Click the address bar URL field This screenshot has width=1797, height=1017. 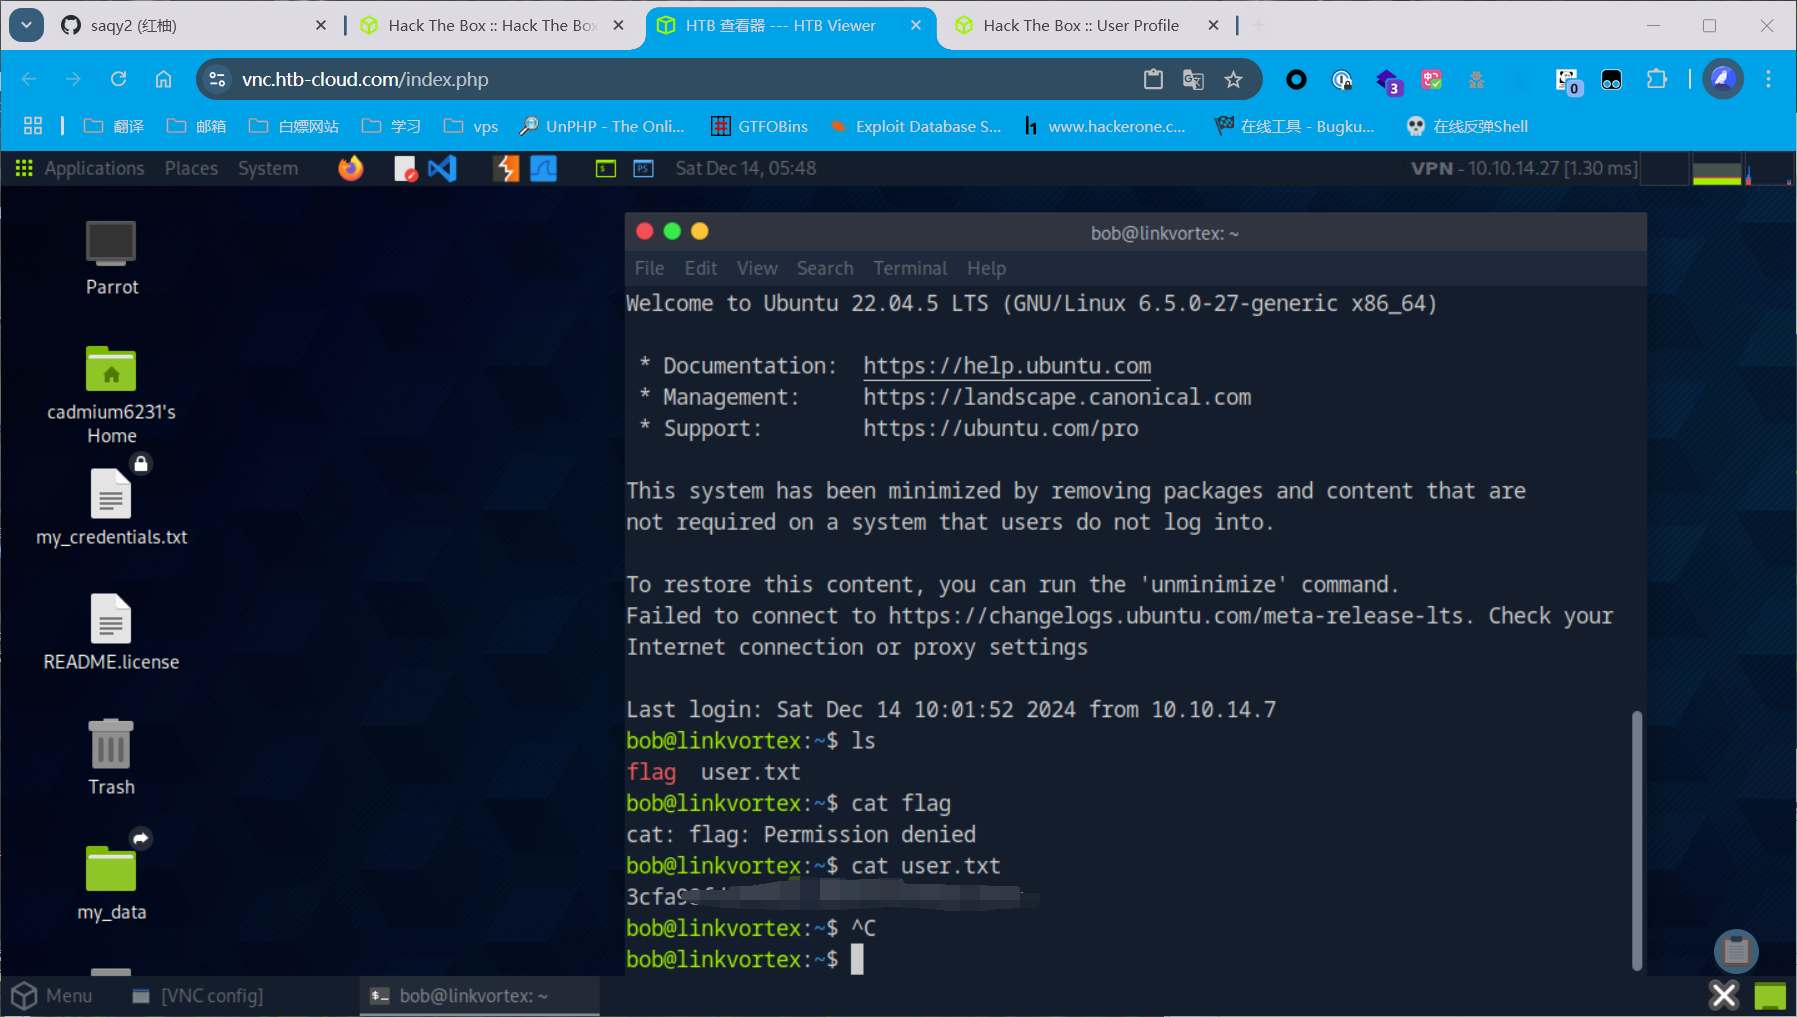(680, 79)
